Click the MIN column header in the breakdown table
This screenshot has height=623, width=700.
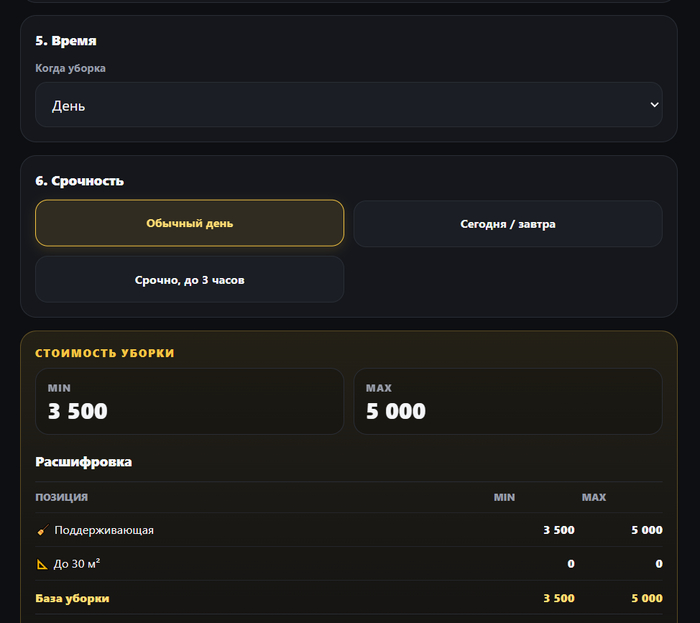[x=504, y=497]
